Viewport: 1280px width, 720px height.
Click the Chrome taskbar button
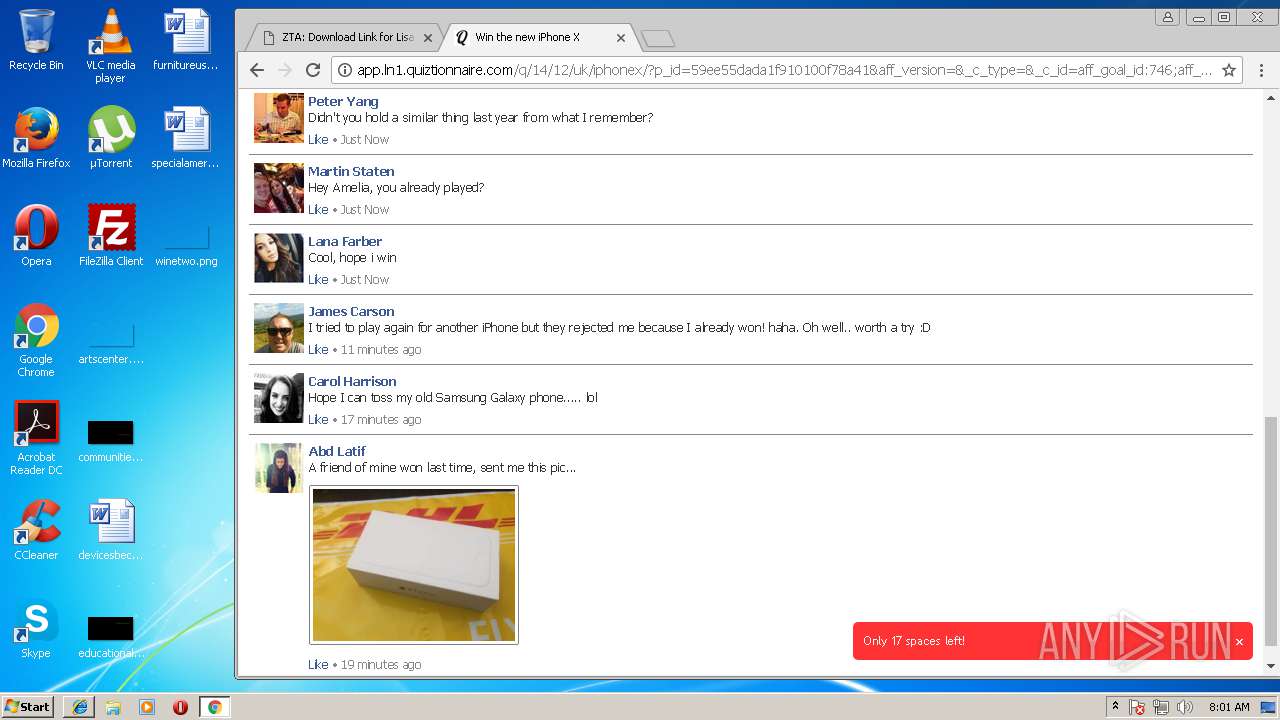pos(214,707)
